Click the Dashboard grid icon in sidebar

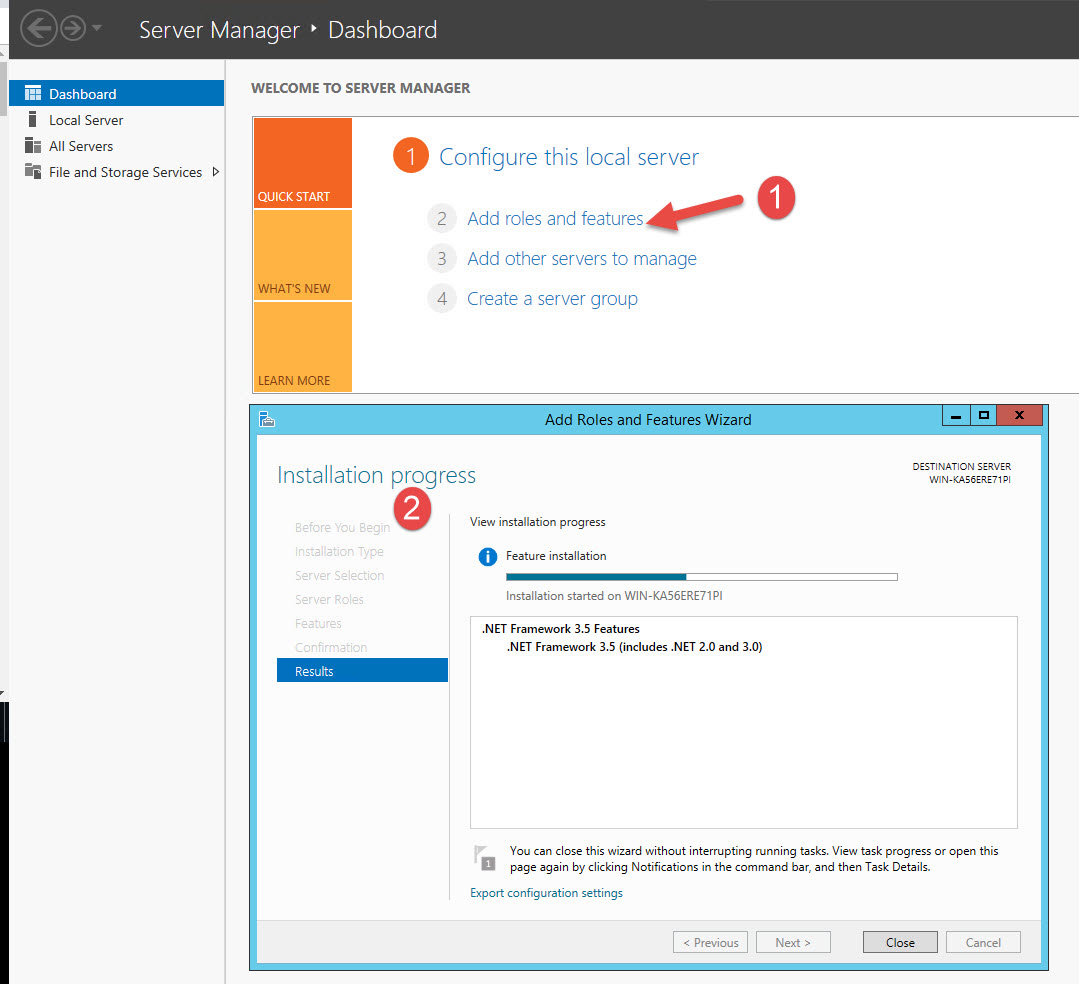32,93
